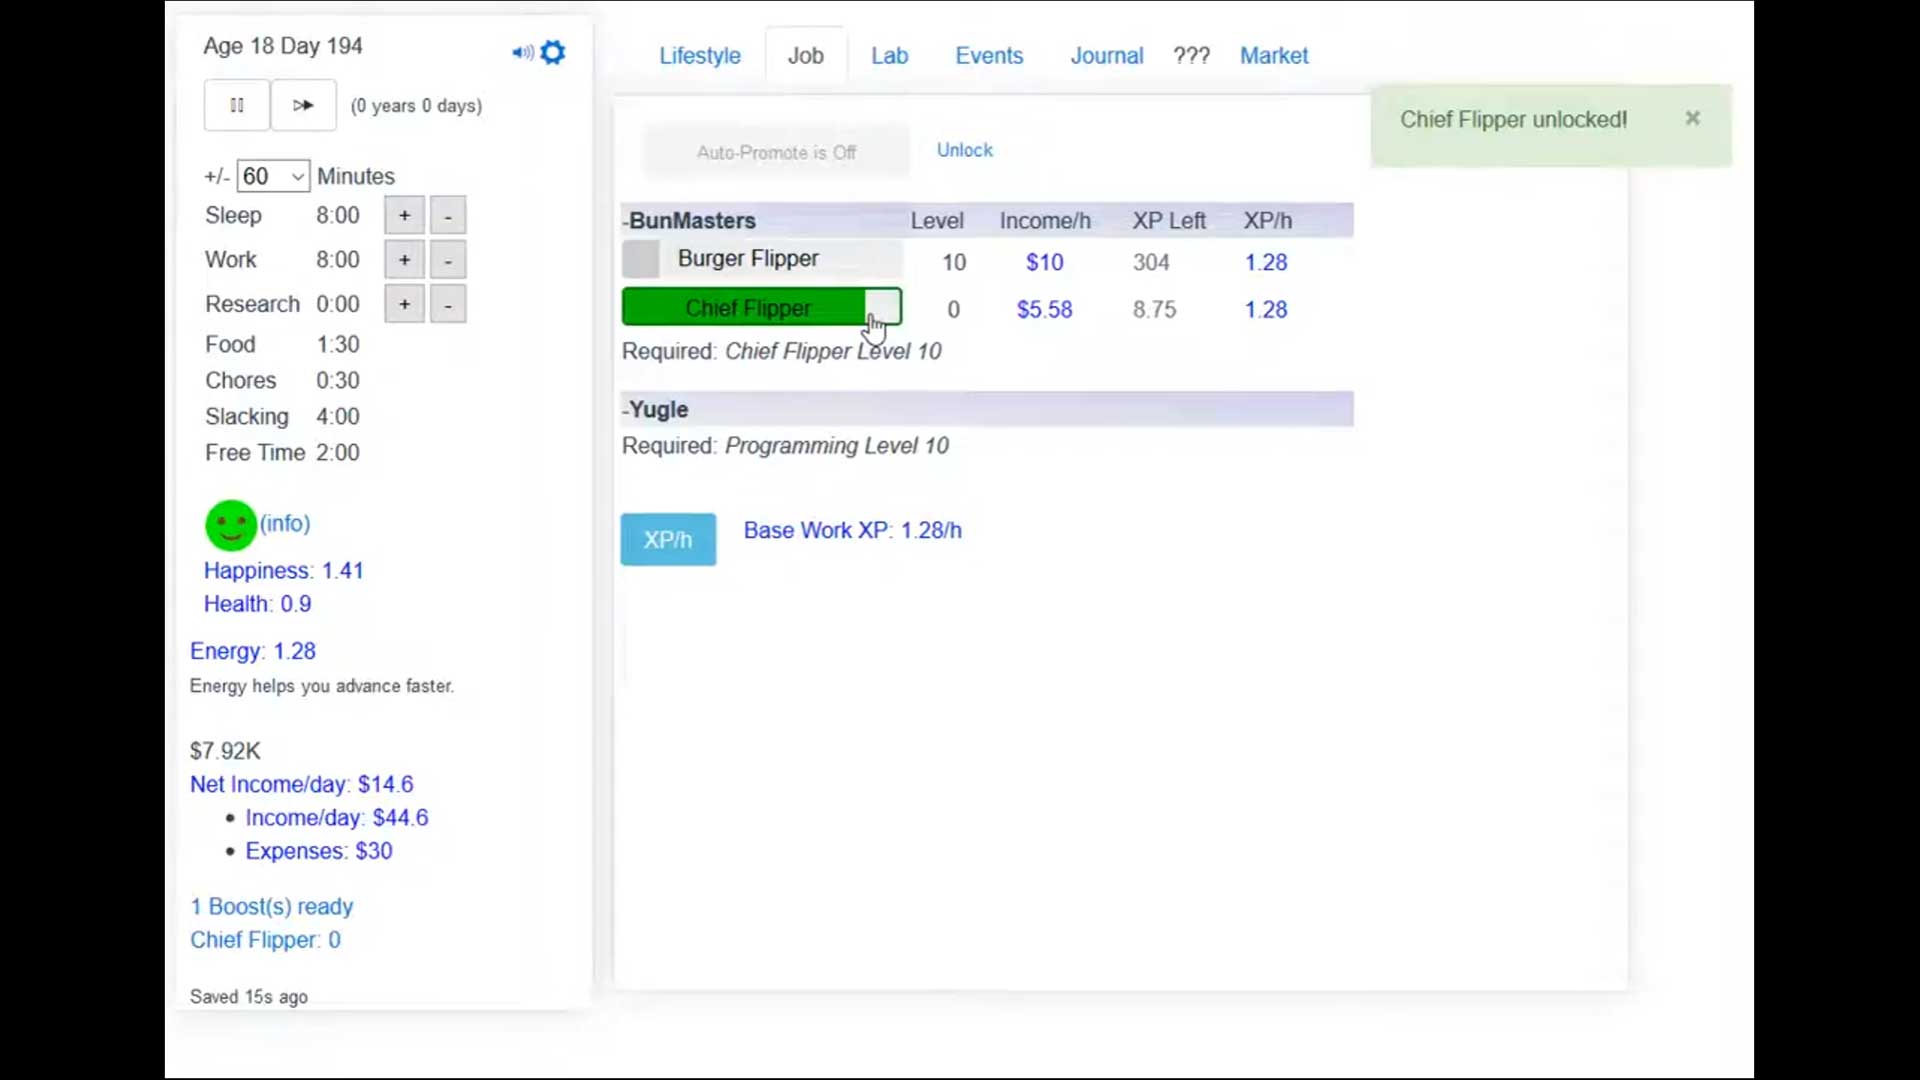Viewport: 1920px width, 1080px height.
Task: Click Income/day: $44.6 entry
Action: click(336, 818)
